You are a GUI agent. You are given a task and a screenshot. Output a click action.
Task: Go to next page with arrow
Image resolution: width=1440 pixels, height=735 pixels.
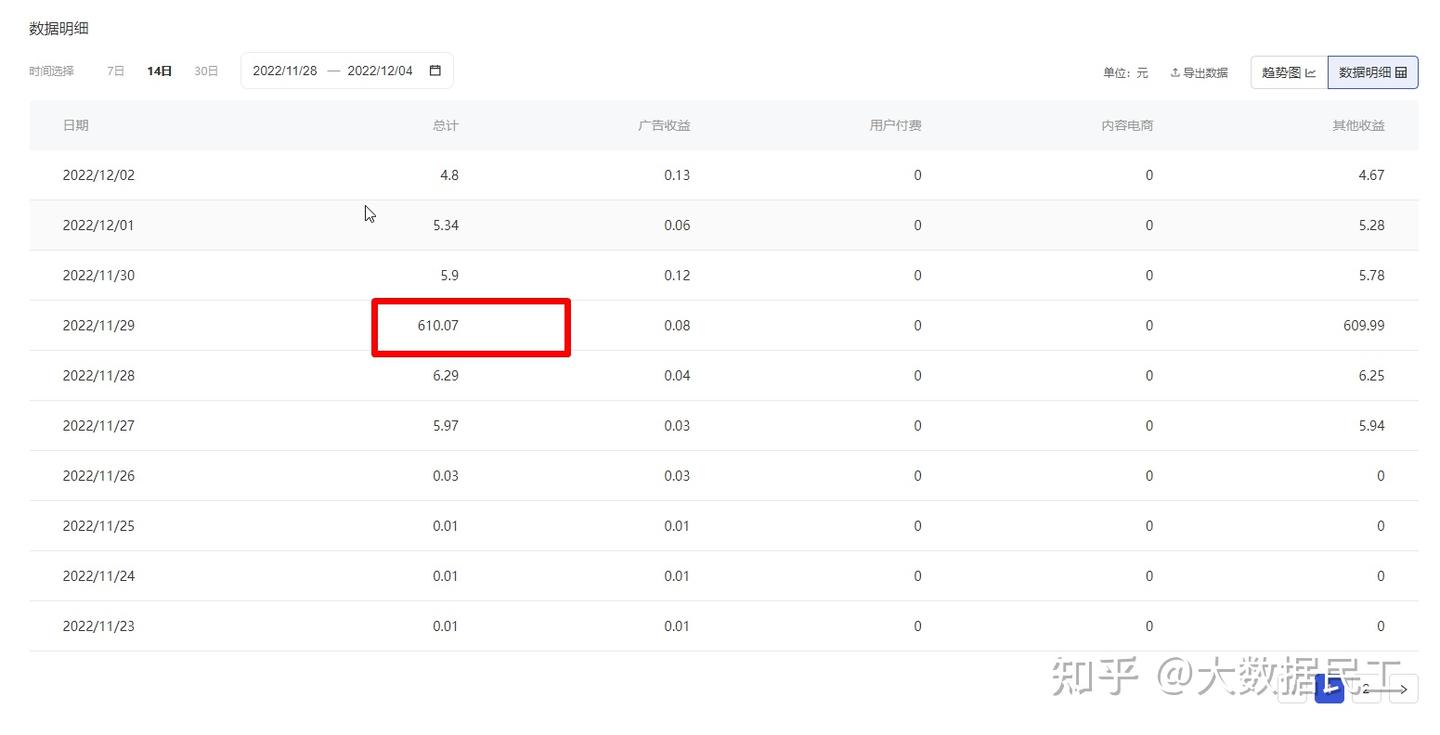tap(1404, 689)
